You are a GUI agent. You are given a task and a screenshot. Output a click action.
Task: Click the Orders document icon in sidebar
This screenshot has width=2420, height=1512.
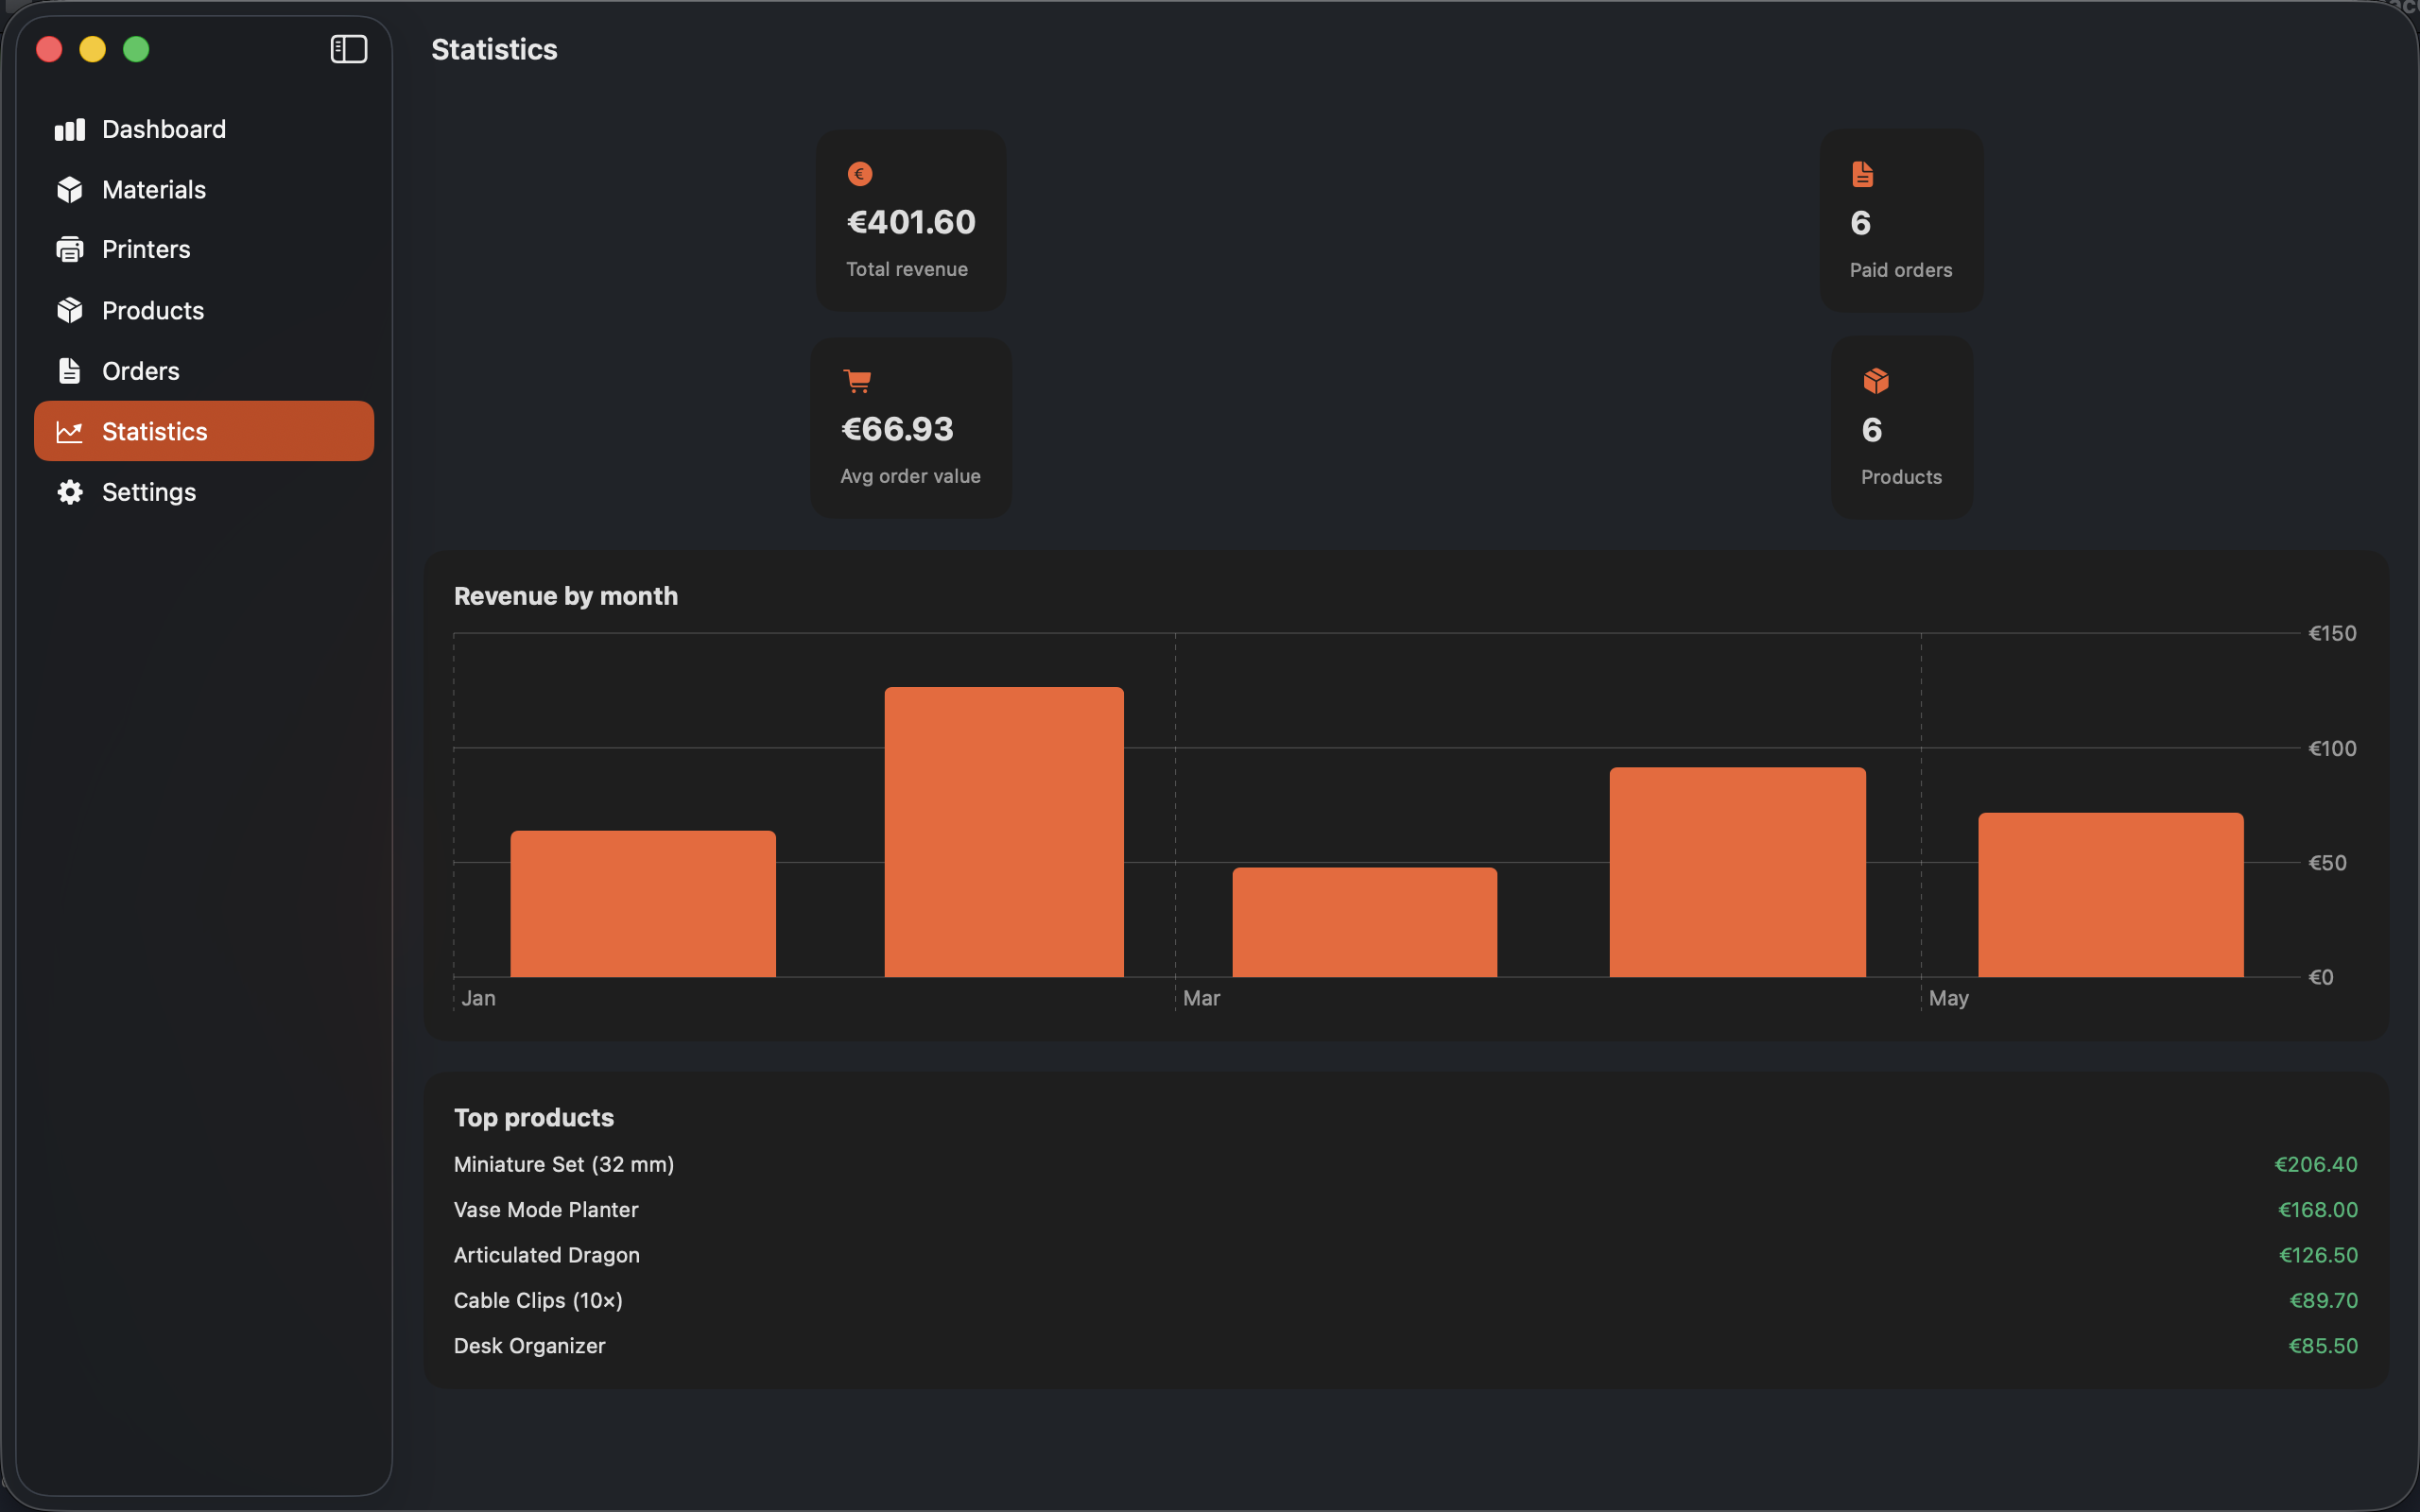point(69,371)
